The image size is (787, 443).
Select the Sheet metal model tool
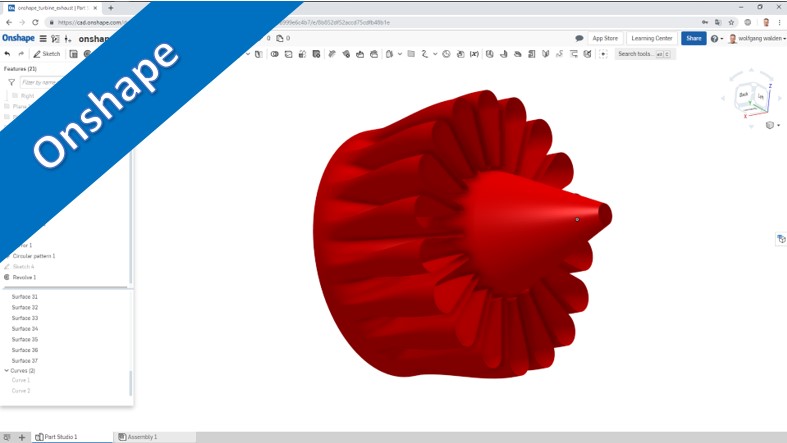(490, 54)
